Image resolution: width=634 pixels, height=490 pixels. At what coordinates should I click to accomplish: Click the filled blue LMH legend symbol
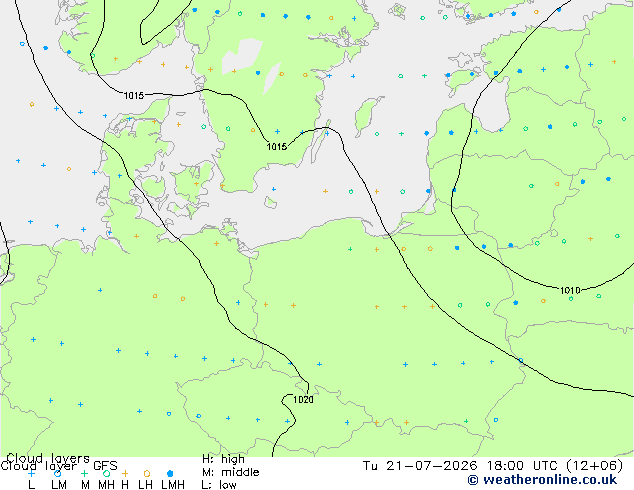pyautogui.click(x=170, y=473)
